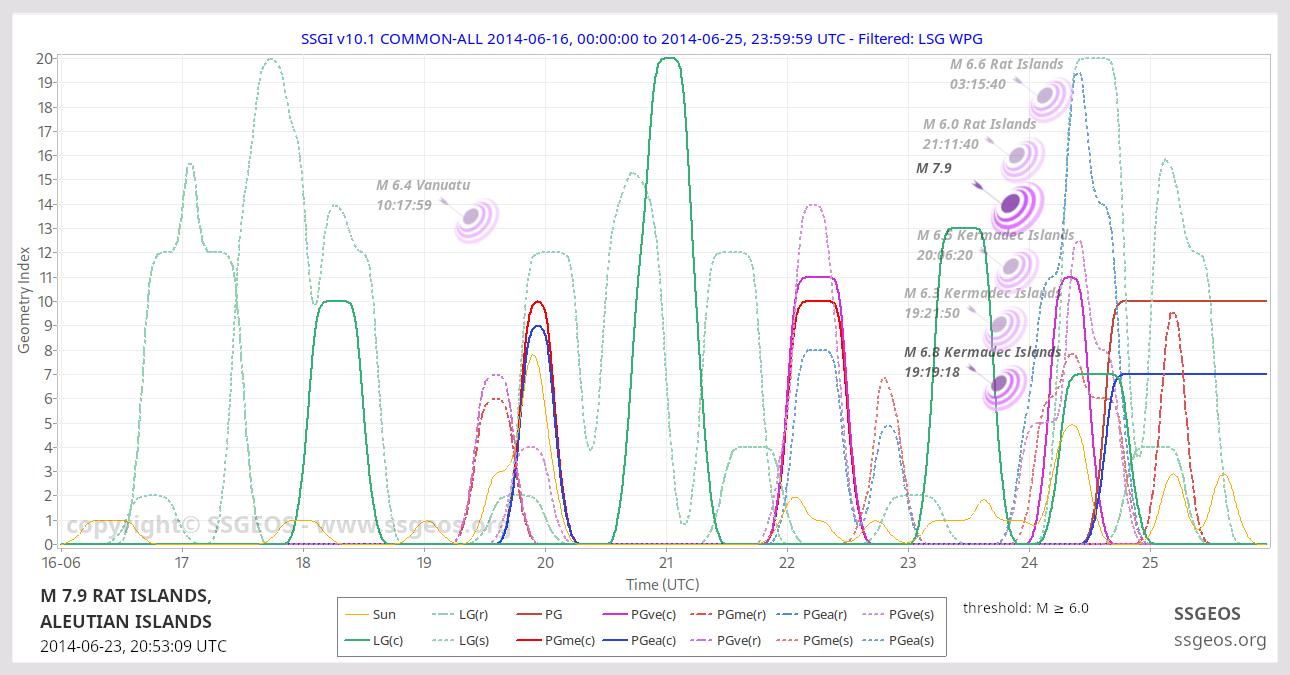The width and height of the screenshot is (1290, 675).
Task: Select the M 6.5 Kermadec Islands marker
Action: (x=1014, y=268)
